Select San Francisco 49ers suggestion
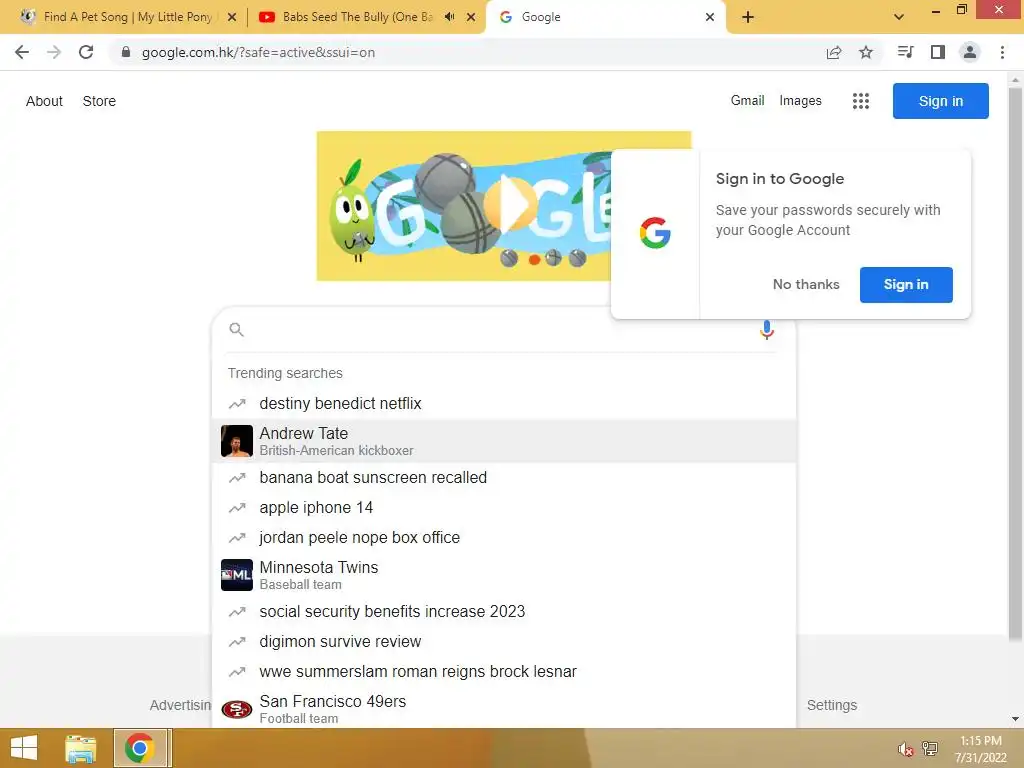This screenshot has height=768, width=1024. pyautogui.click(x=504, y=708)
